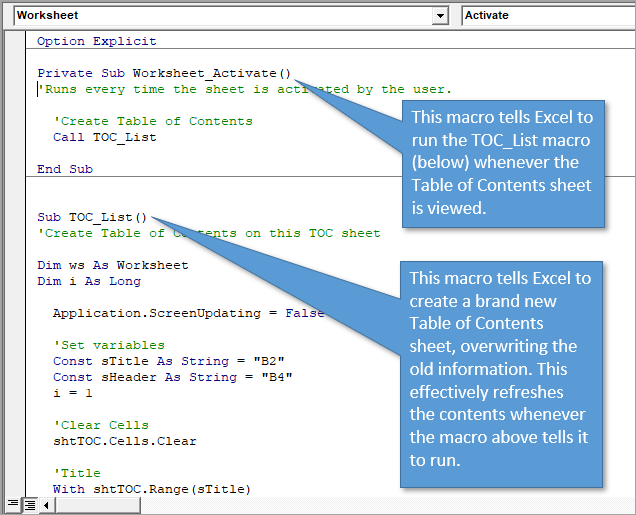Click the 'Option Explicit' line

pos(97,41)
